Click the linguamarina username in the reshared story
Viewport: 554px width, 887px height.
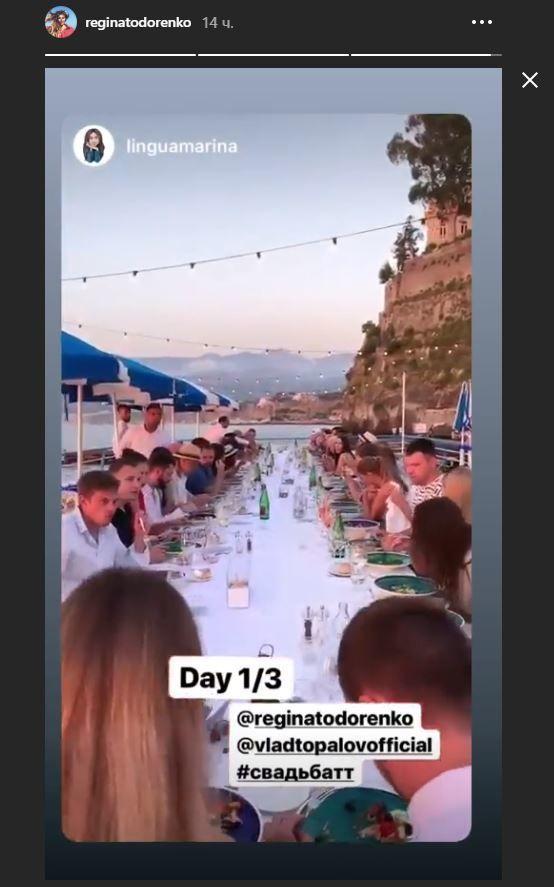(x=182, y=147)
